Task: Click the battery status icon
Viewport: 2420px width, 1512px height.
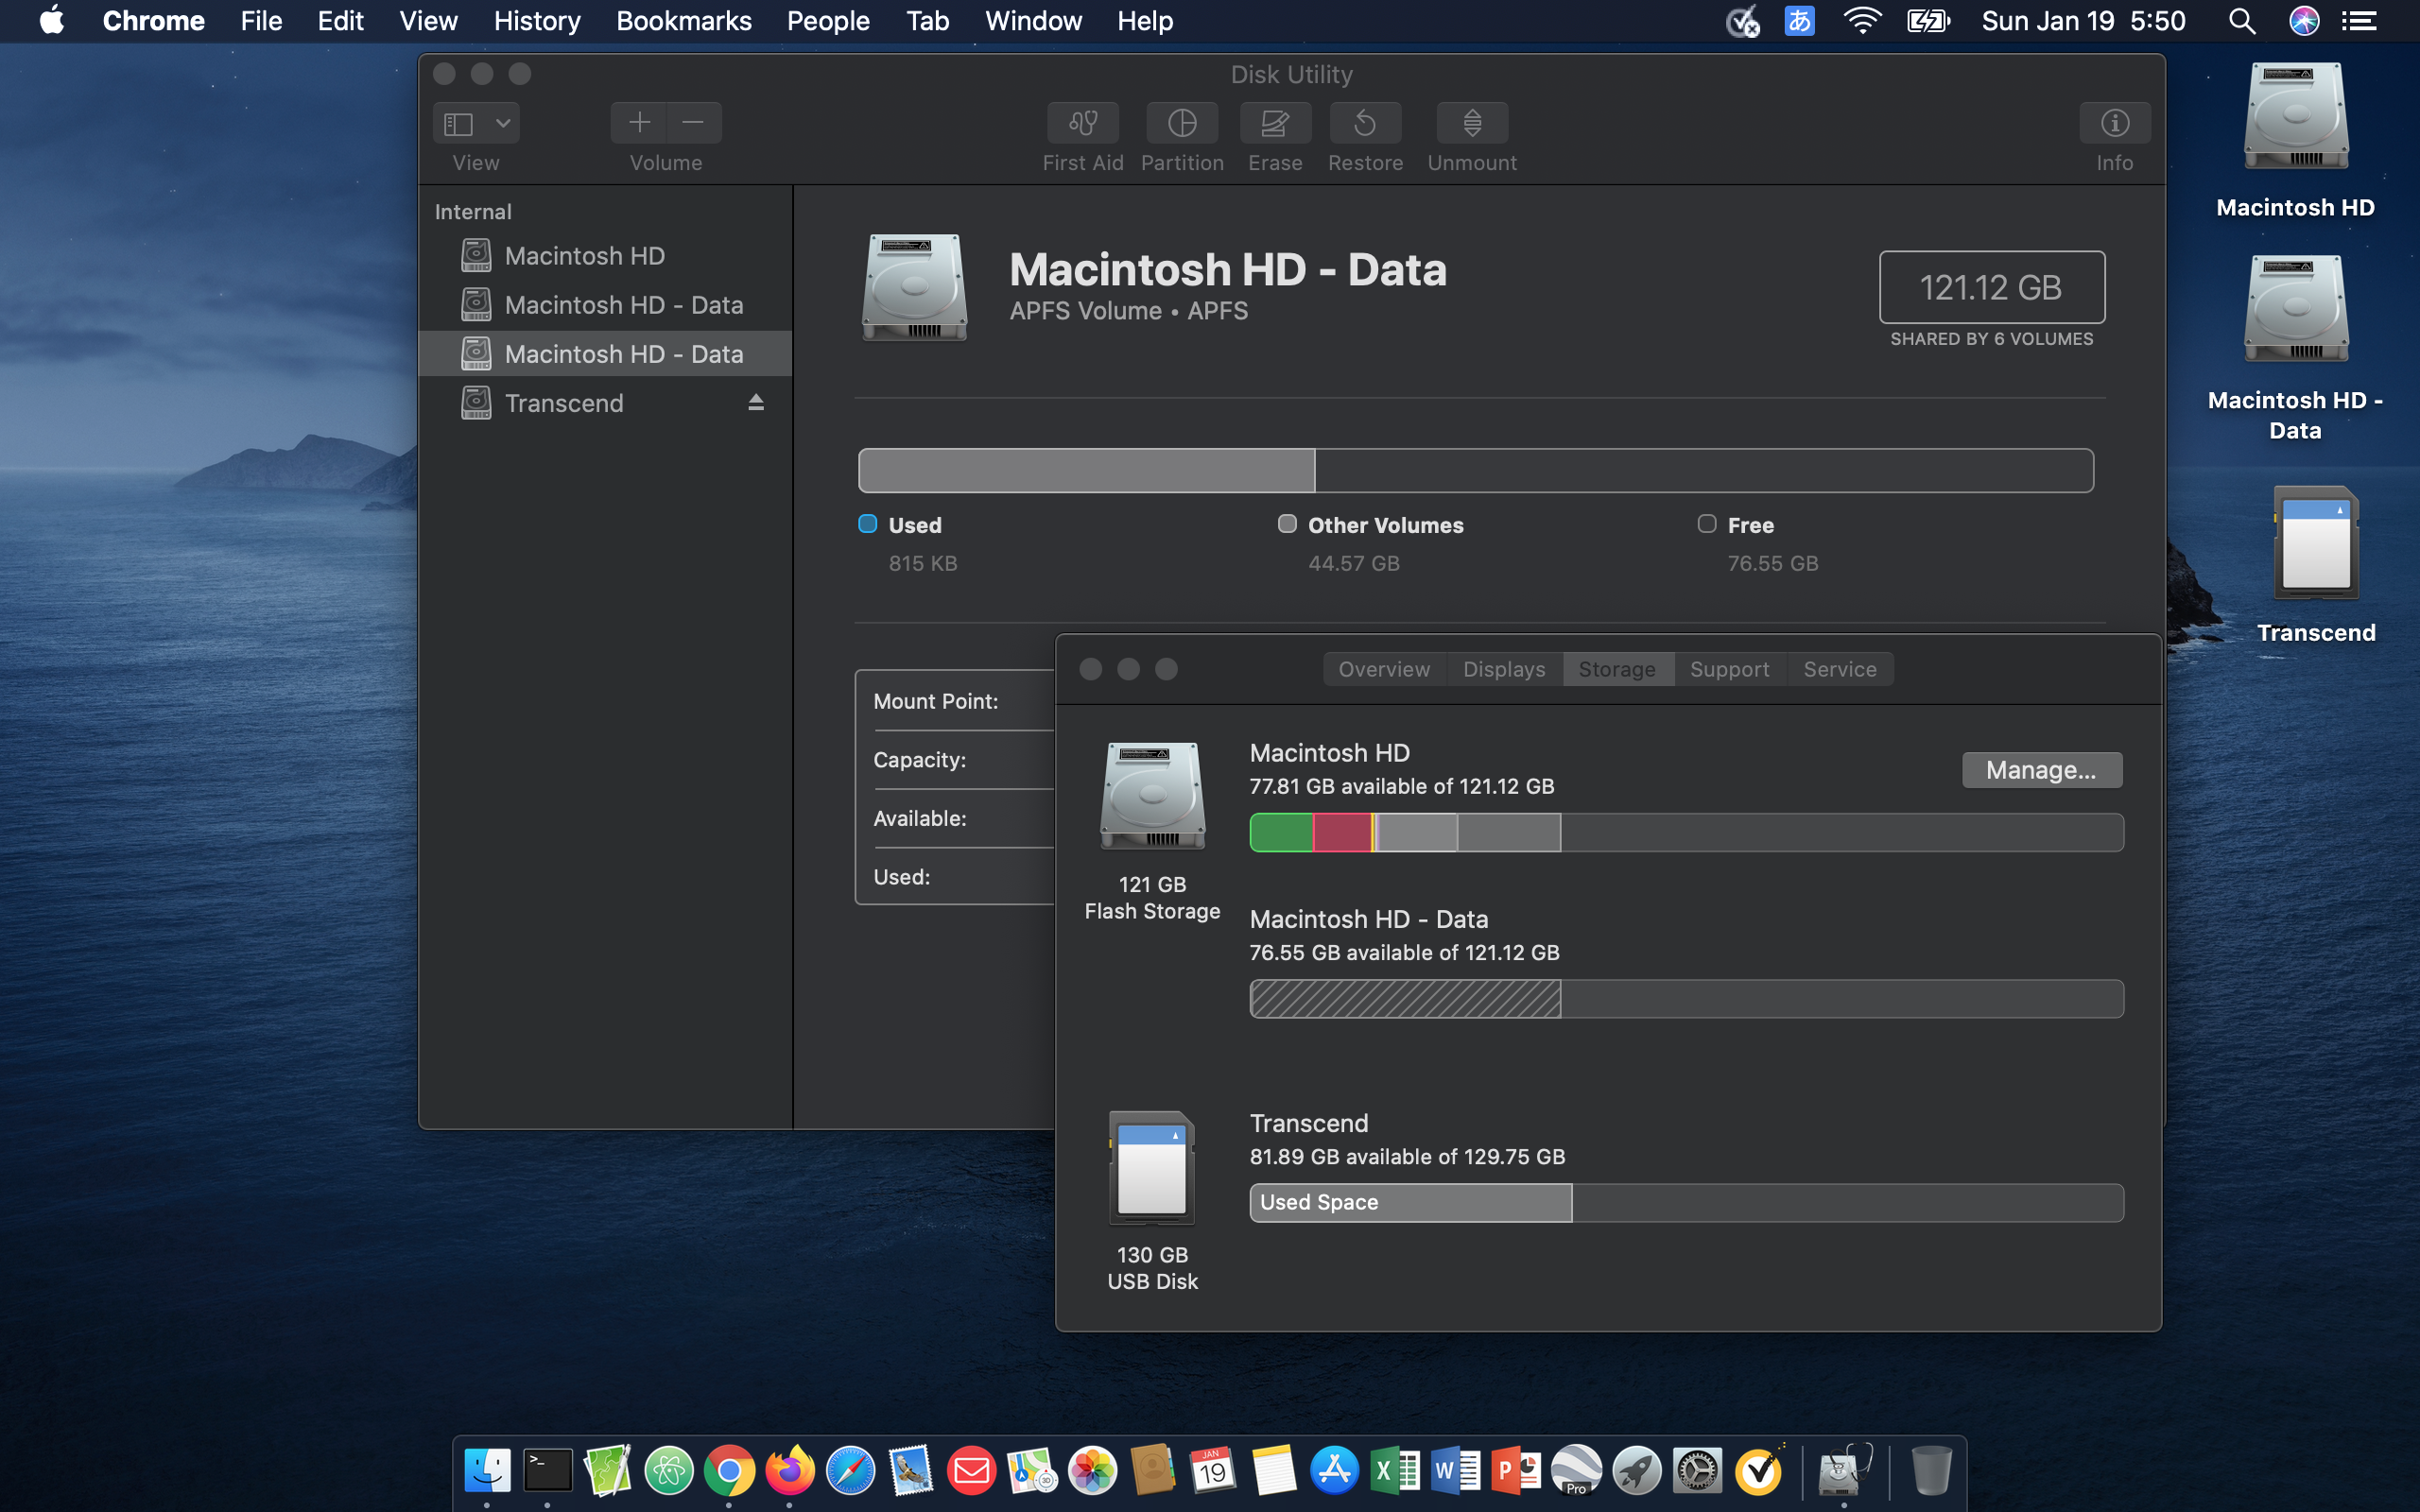Action: (x=1927, y=21)
